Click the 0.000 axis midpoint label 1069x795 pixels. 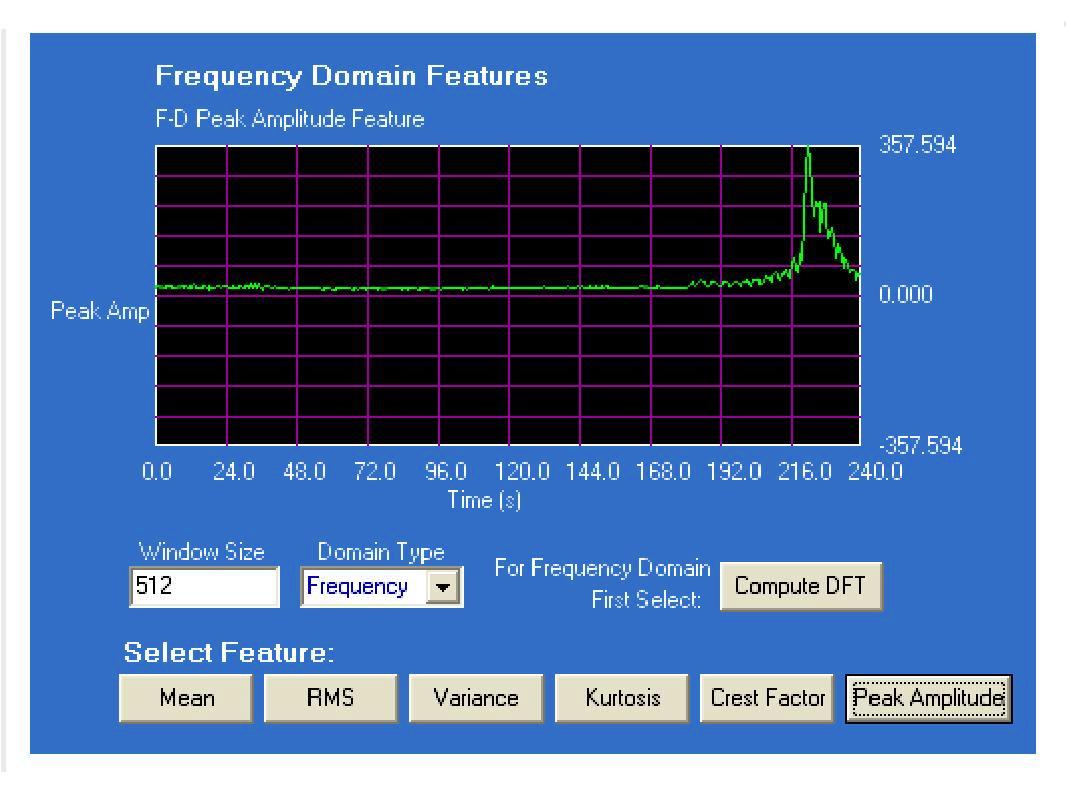pos(906,295)
